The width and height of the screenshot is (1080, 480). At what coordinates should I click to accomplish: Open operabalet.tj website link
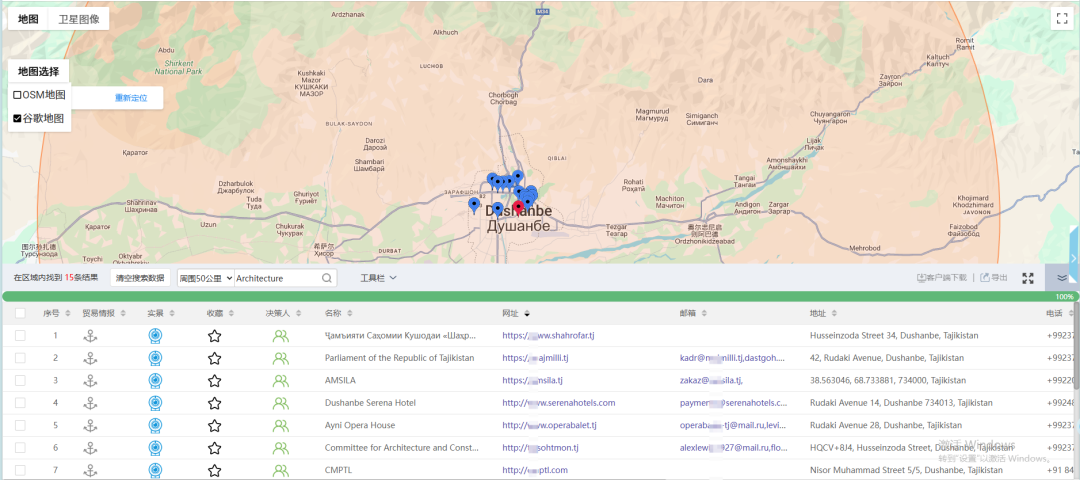click(549, 426)
